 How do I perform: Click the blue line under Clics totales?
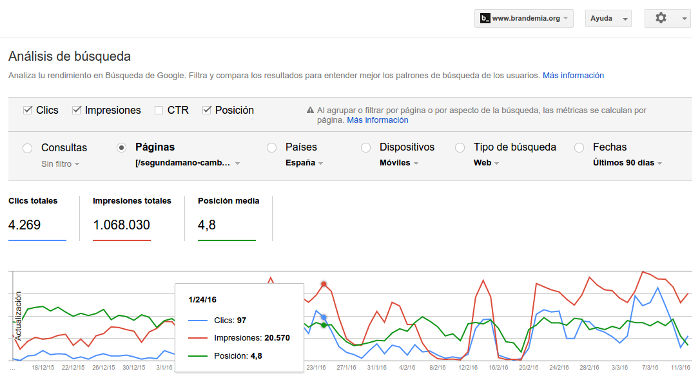tap(37, 240)
